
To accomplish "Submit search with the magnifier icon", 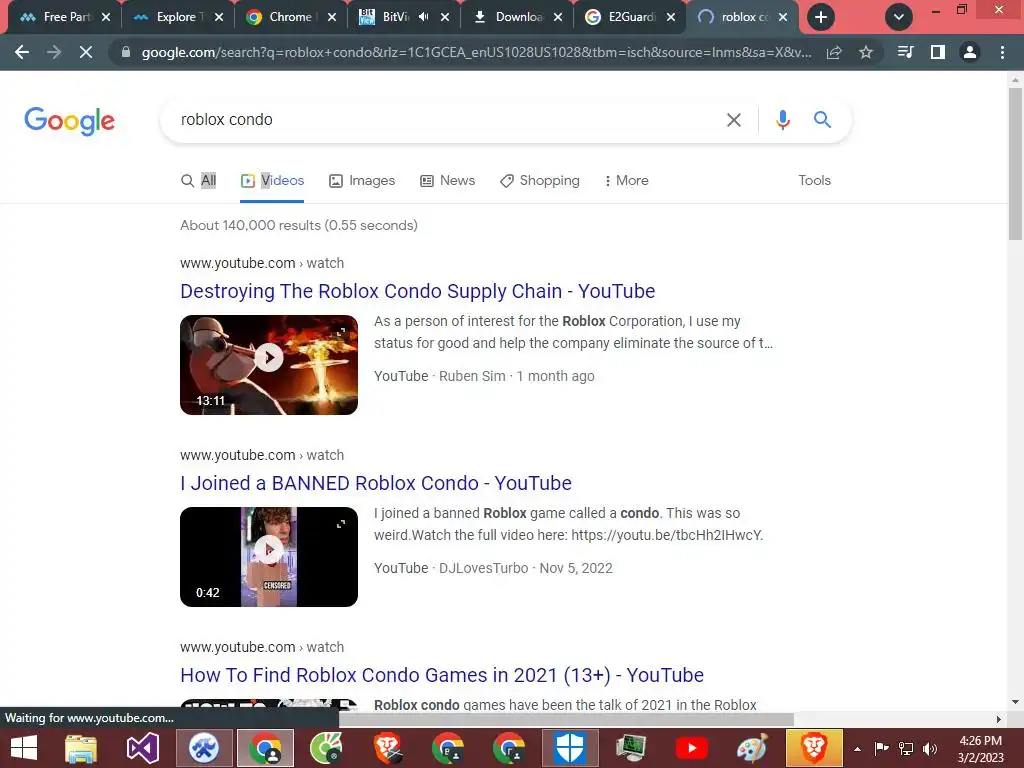I will [x=822, y=120].
